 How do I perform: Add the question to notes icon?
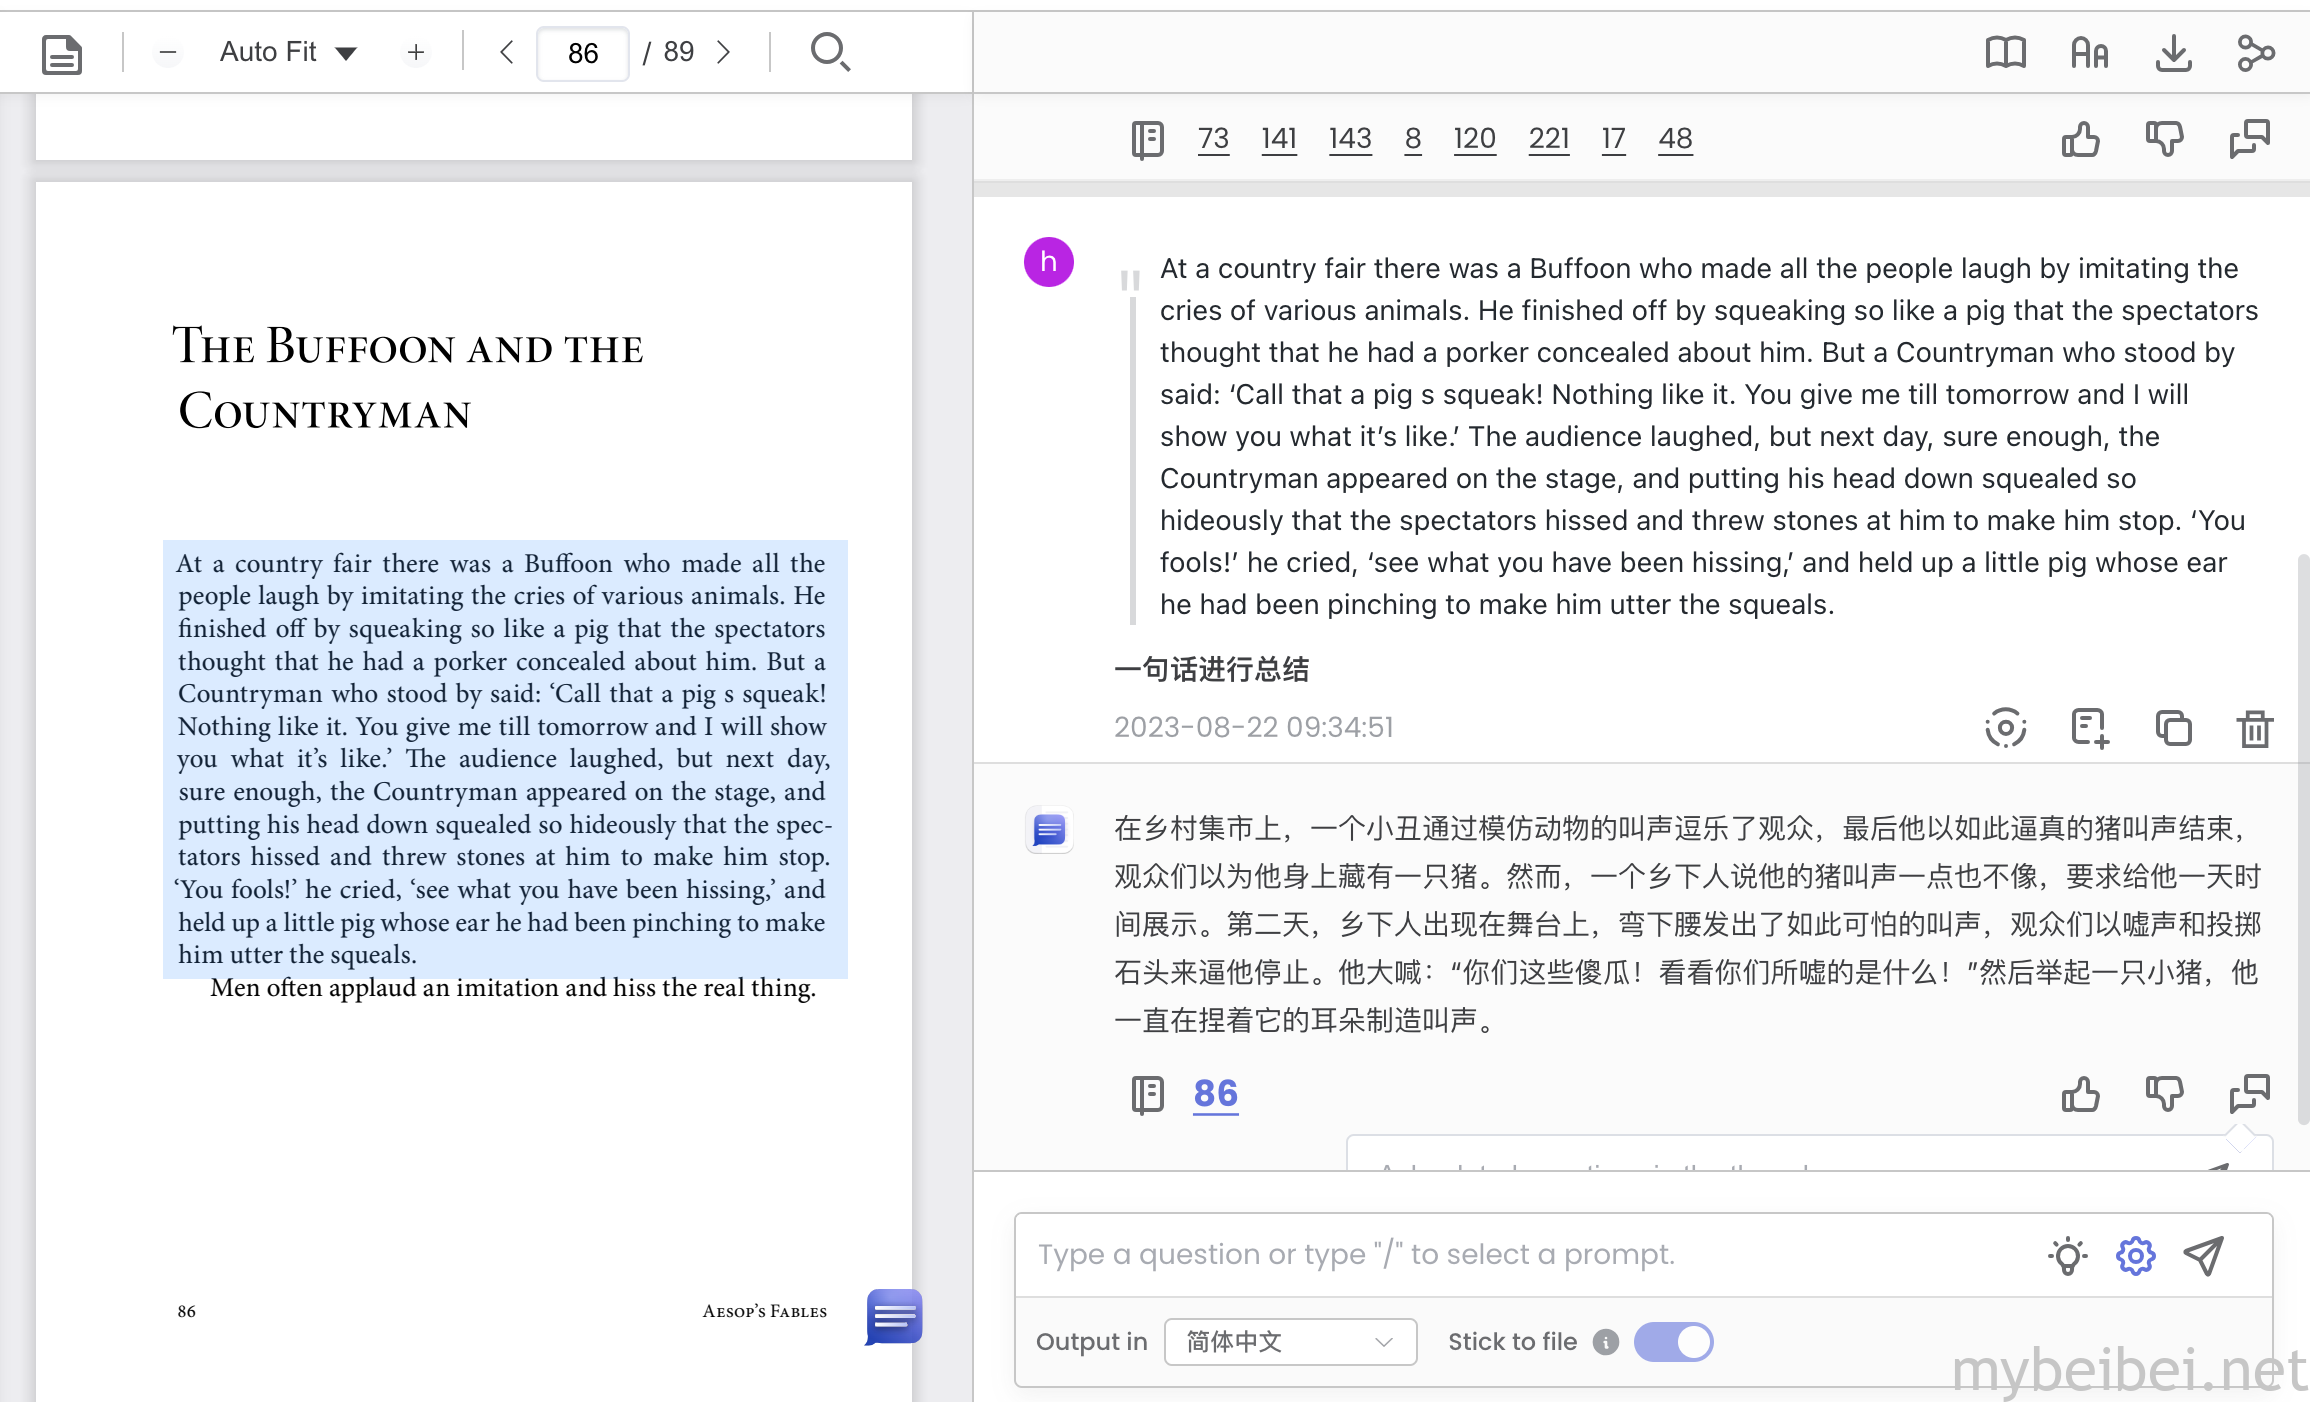[2089, 727]
